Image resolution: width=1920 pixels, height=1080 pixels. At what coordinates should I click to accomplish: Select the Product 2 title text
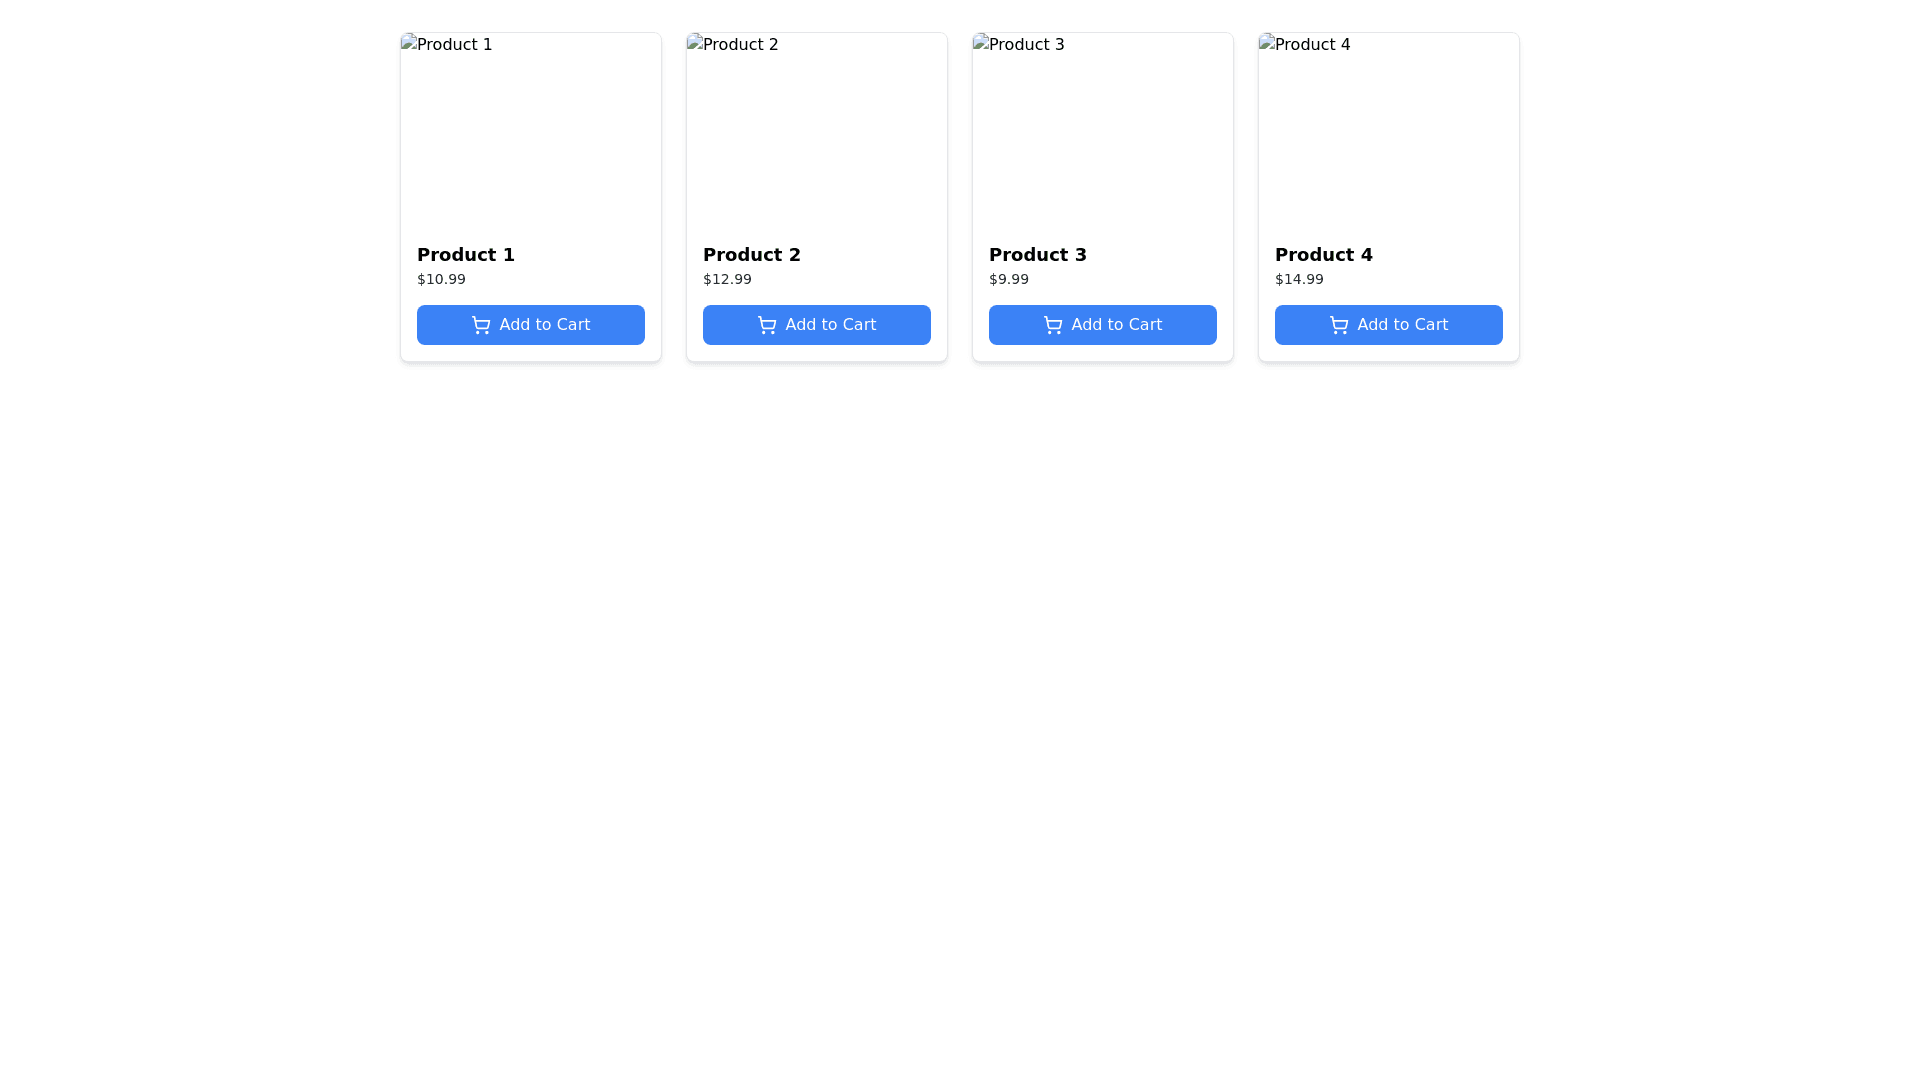(752, 255)
